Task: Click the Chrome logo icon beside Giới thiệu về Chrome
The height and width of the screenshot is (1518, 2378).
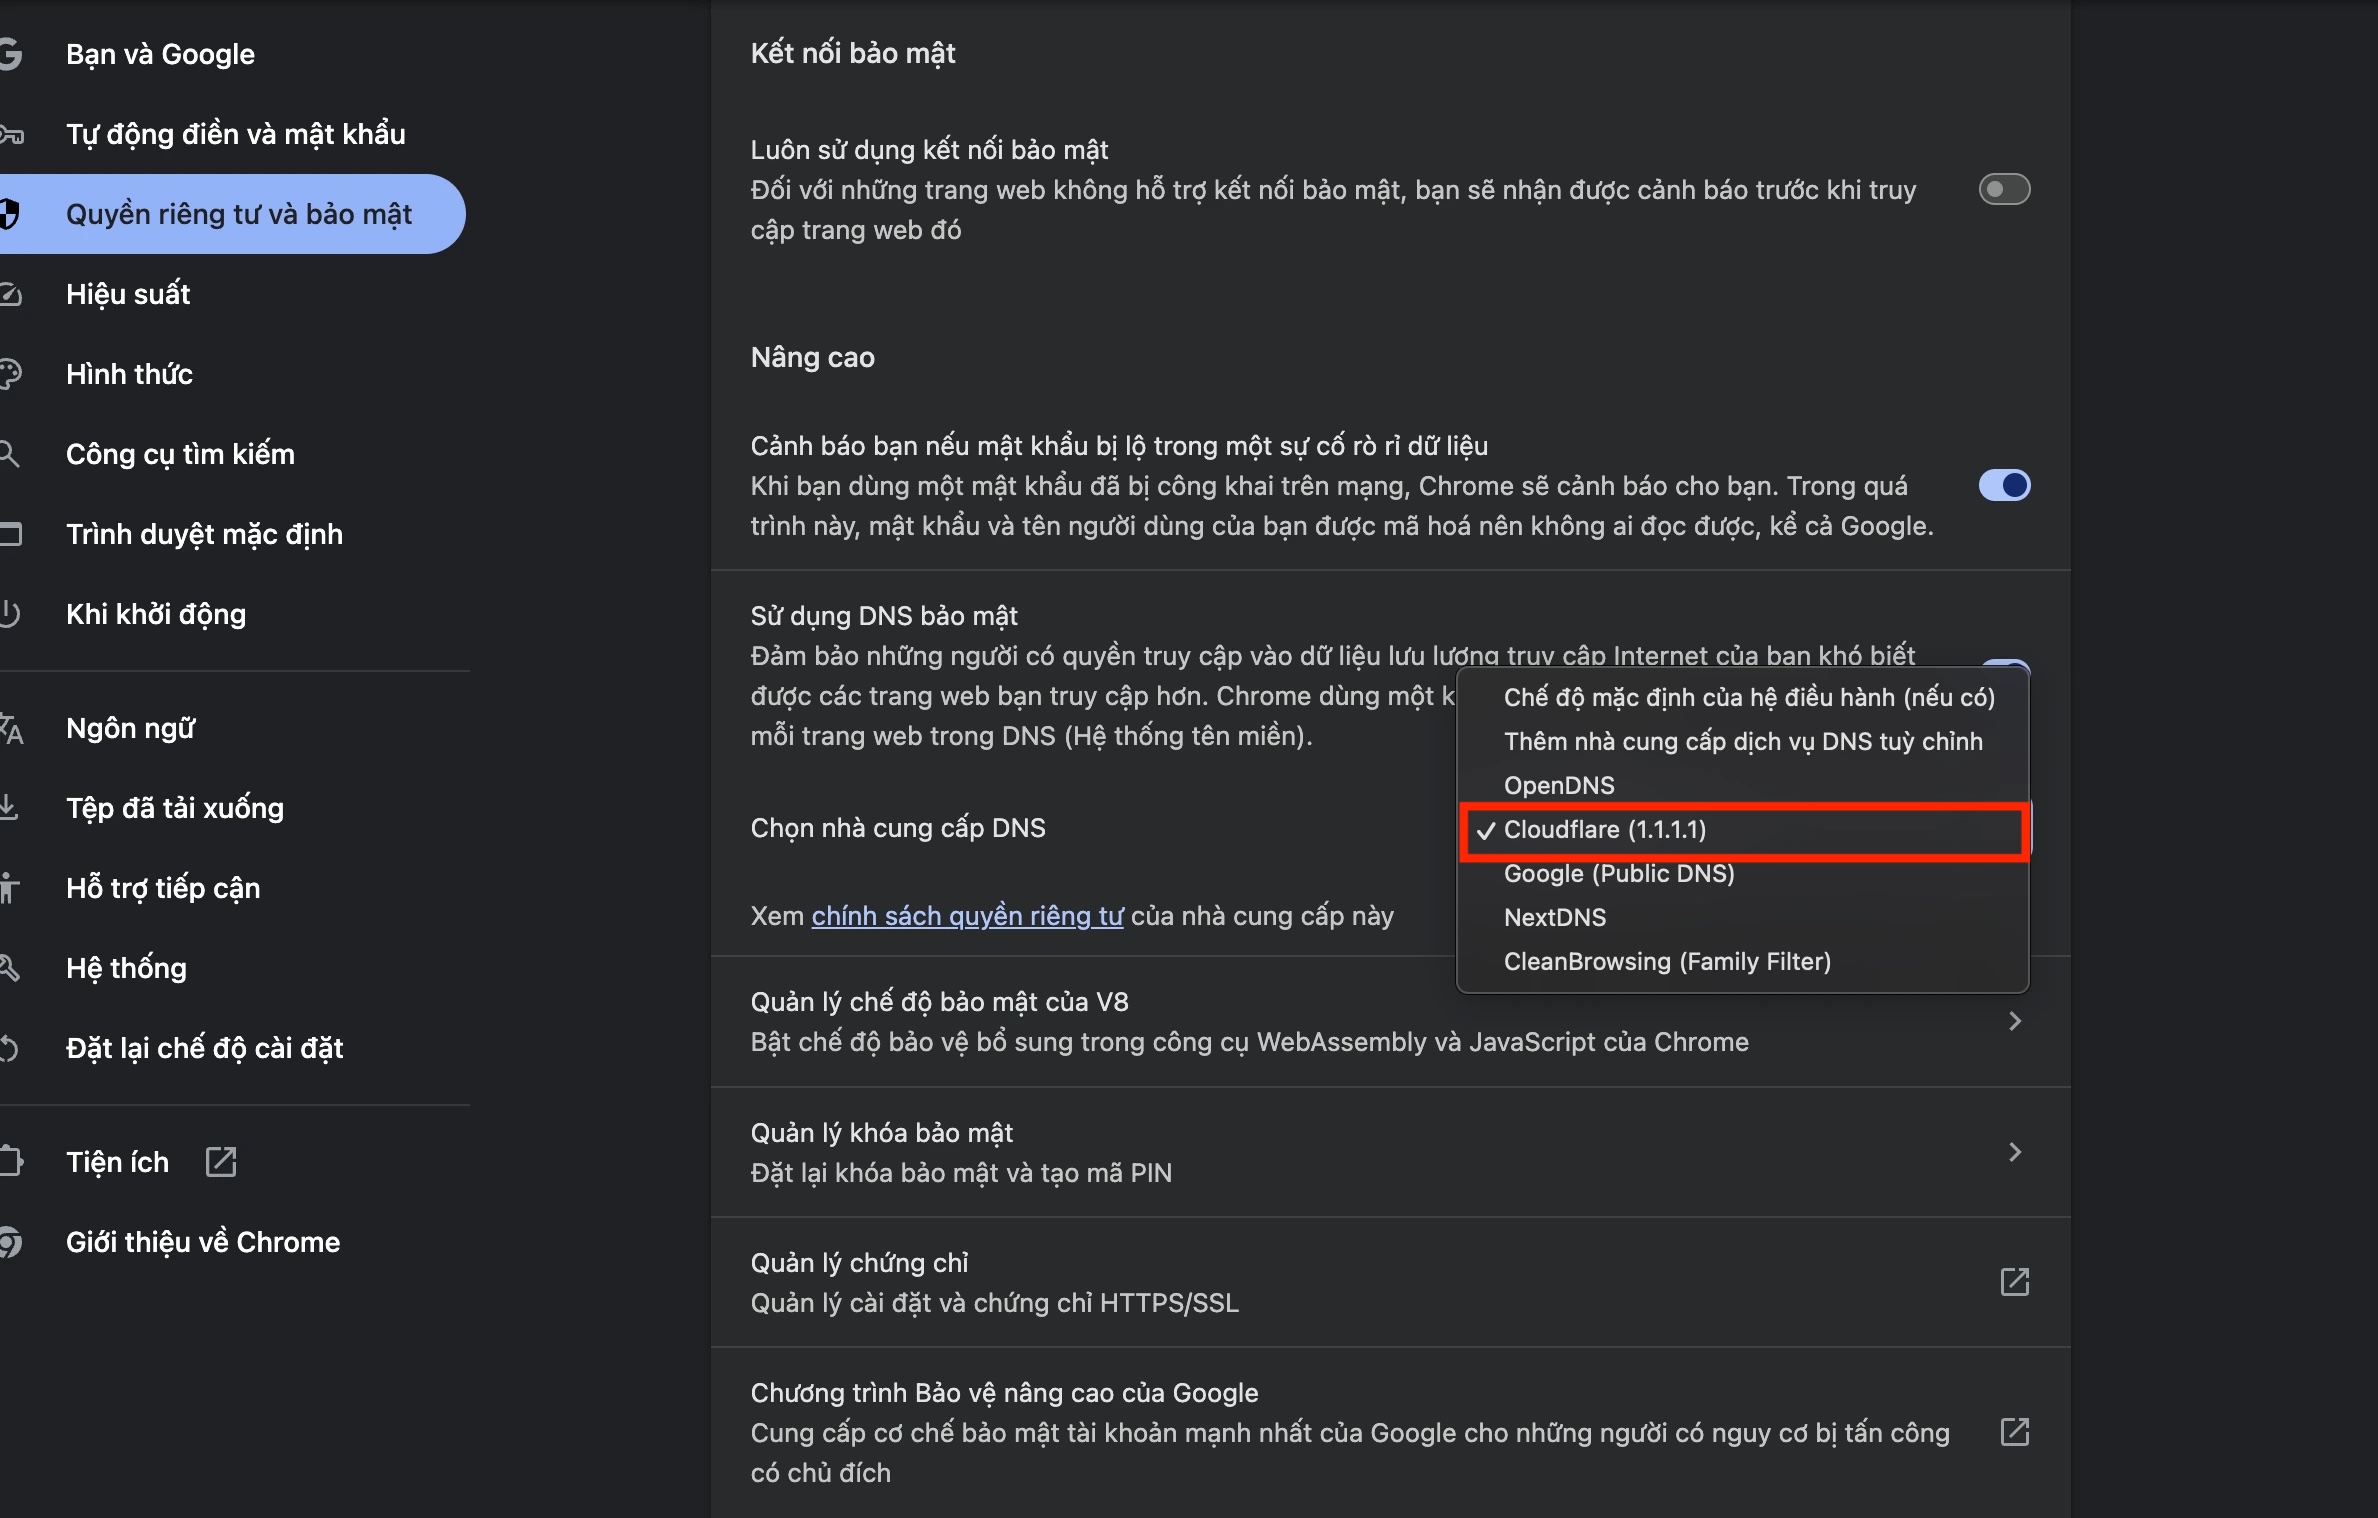Action: [10, 1242]
